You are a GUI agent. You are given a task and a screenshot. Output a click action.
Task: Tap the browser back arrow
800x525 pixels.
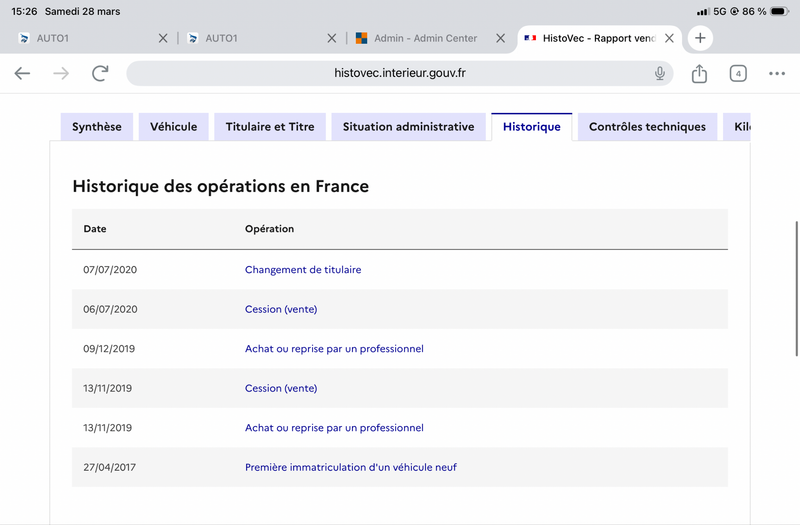coord(22,73)
